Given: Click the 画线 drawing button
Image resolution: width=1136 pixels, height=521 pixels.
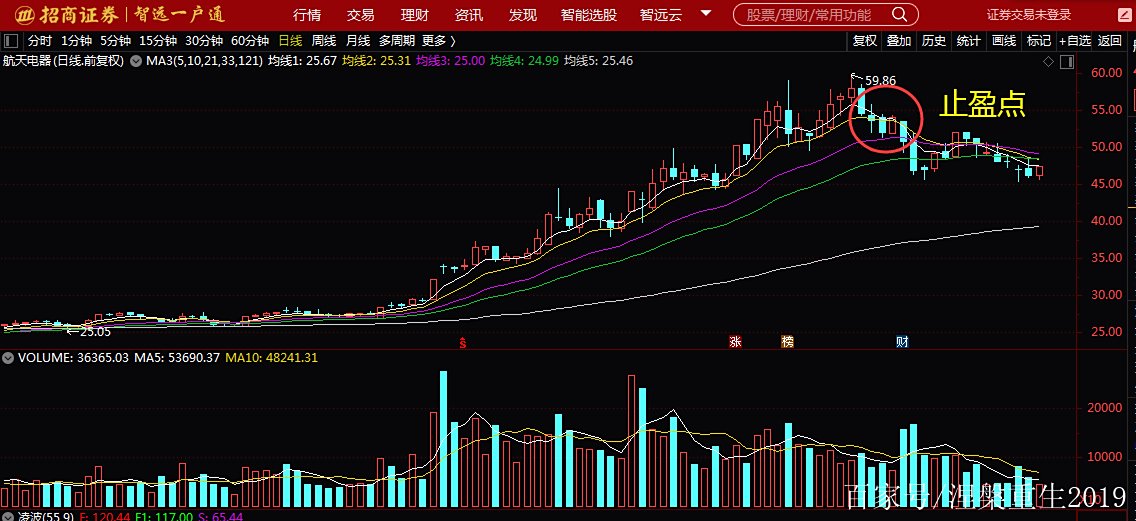Looking at the screenshot, I should pos(1003,41).
